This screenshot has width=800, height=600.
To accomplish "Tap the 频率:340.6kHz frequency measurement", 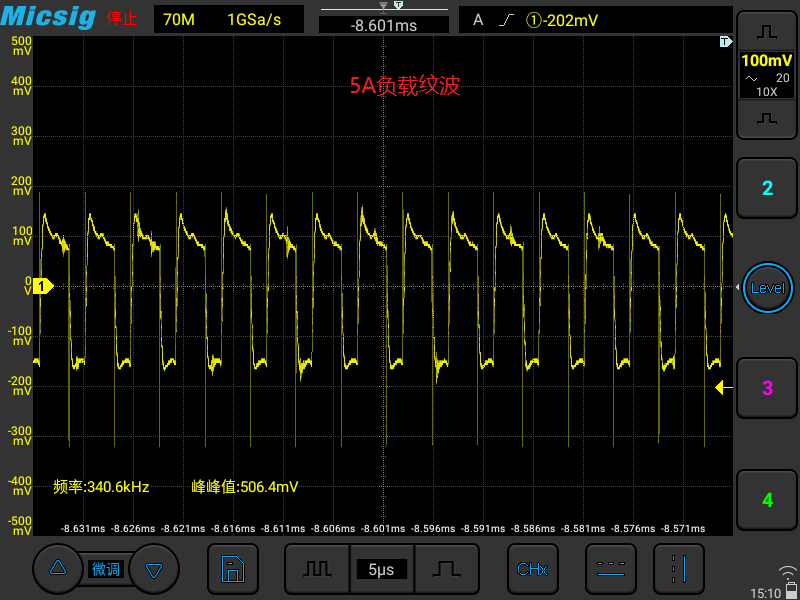I will [x=101, y=487].
